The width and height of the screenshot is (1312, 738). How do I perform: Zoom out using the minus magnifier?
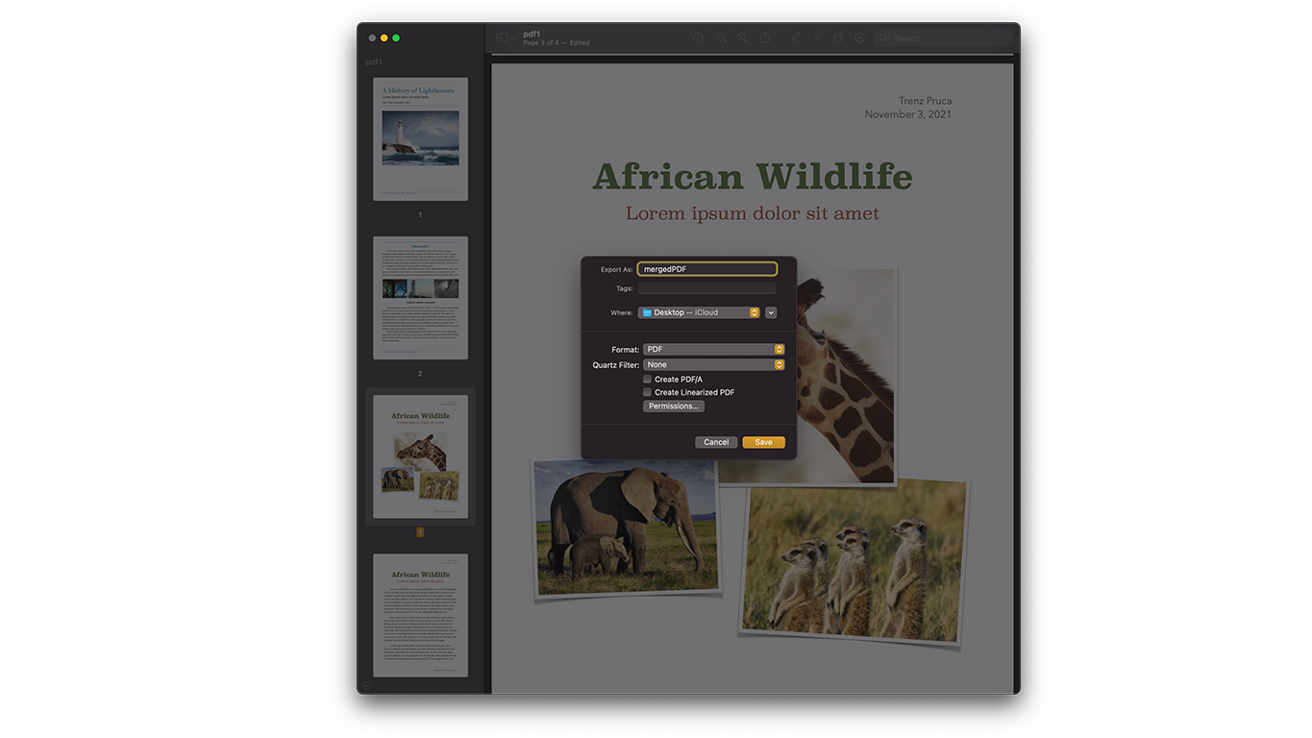(721, 38)
